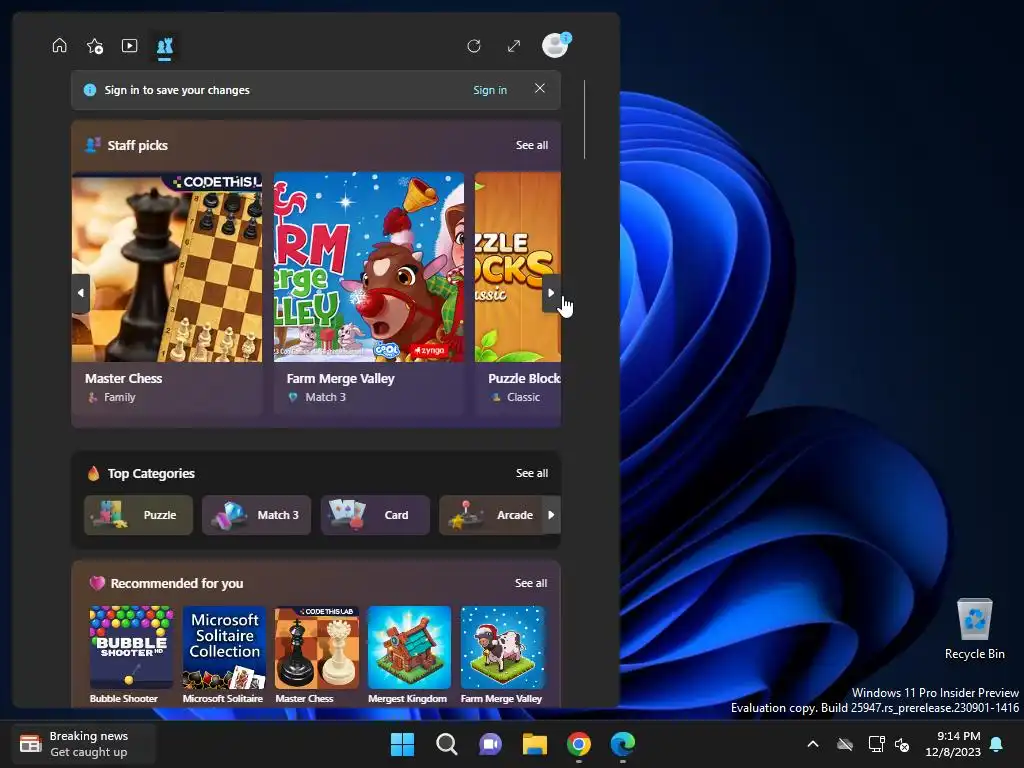The image size is (1024, 768).
Task: Click the Top Categories flame icon
Action: [x=93, y=473]
